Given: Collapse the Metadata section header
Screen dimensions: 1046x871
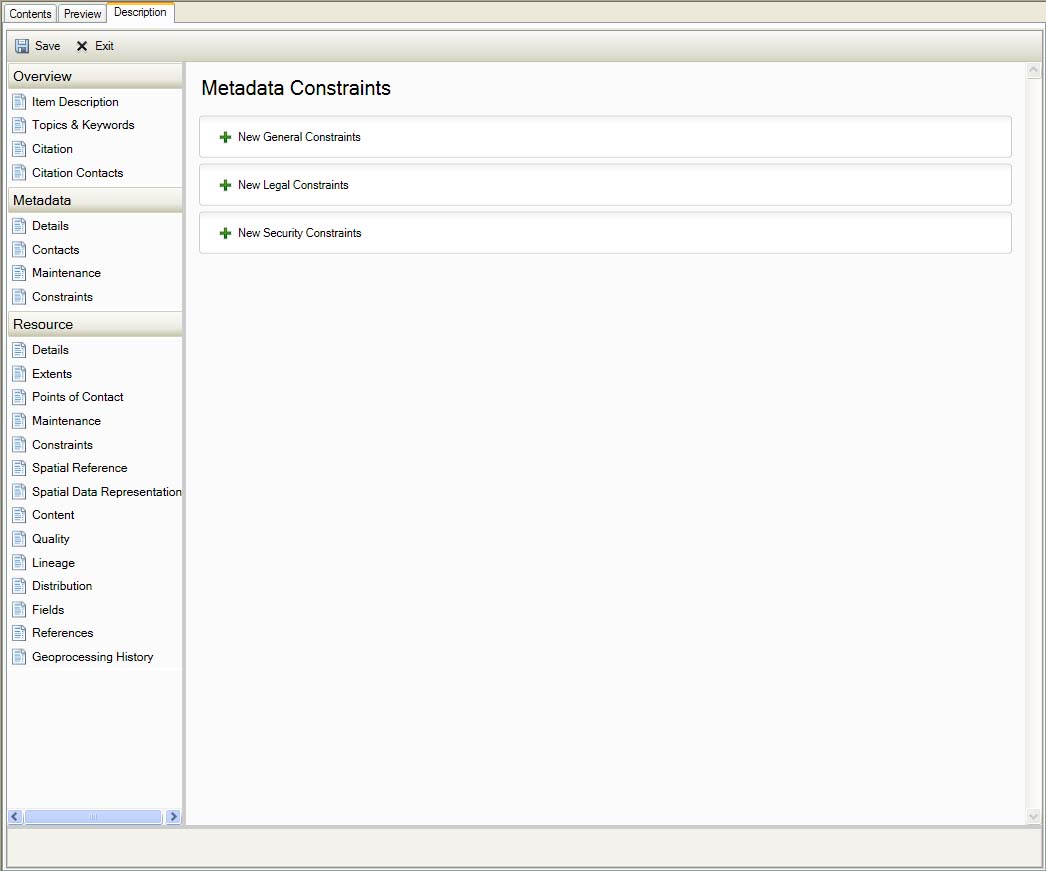Looking at the screenshot, I should coord(94,200).
